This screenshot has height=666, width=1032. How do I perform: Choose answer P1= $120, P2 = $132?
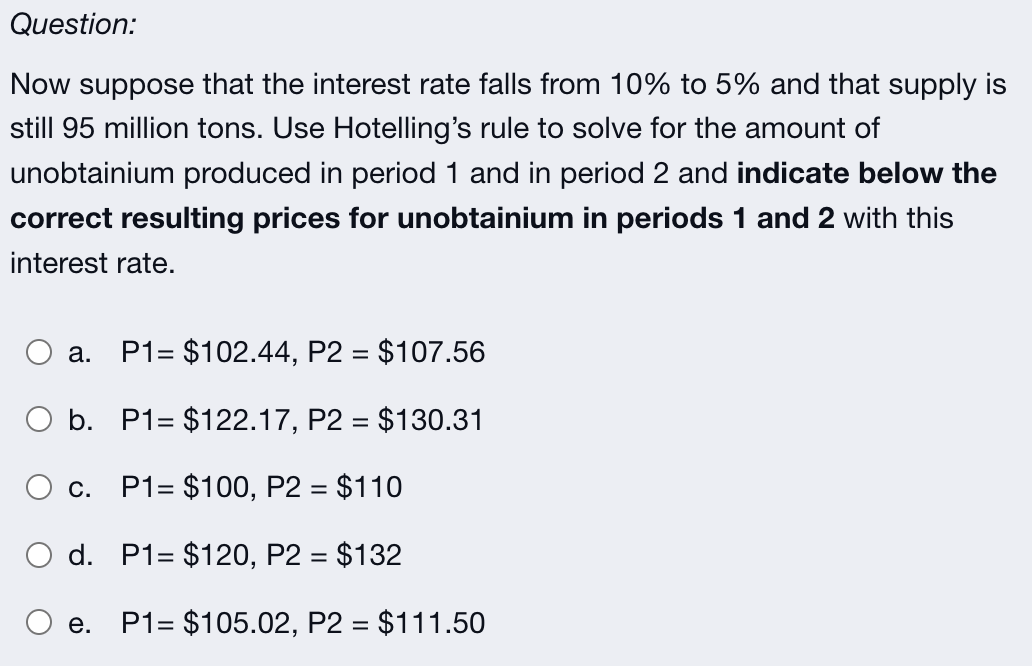point(260,554)
